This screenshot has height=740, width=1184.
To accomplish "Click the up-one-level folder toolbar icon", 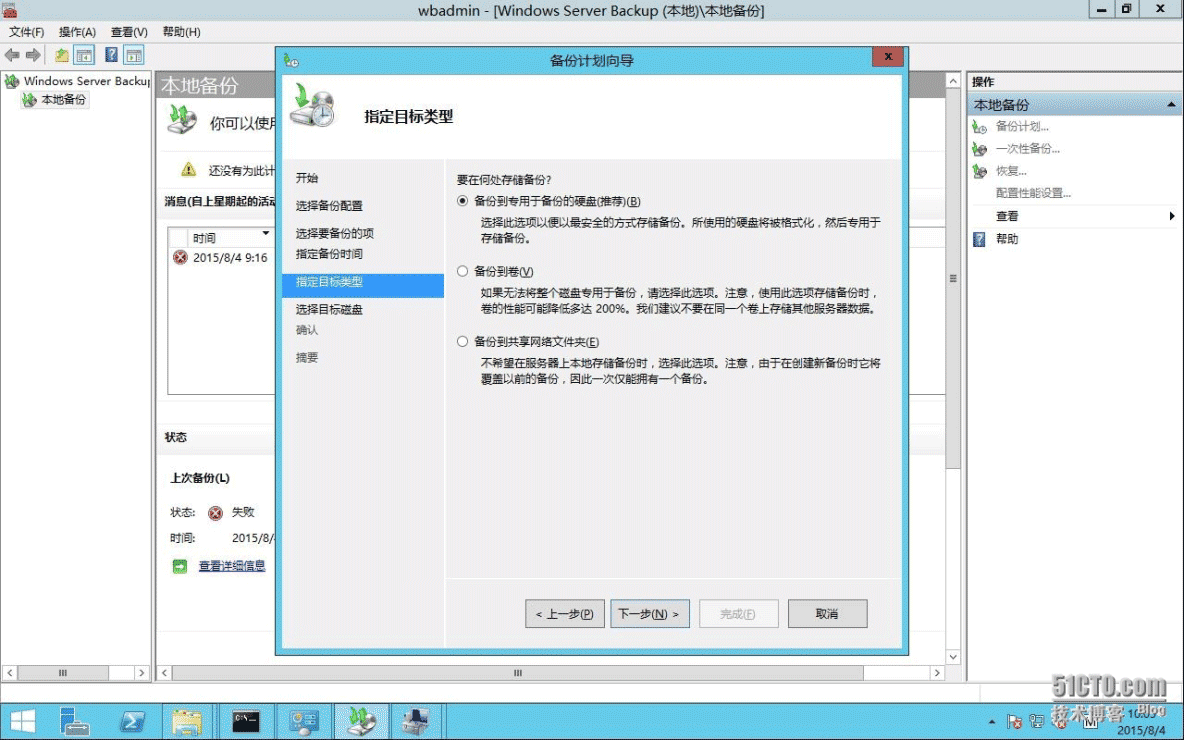I will (x=62, y=55).
